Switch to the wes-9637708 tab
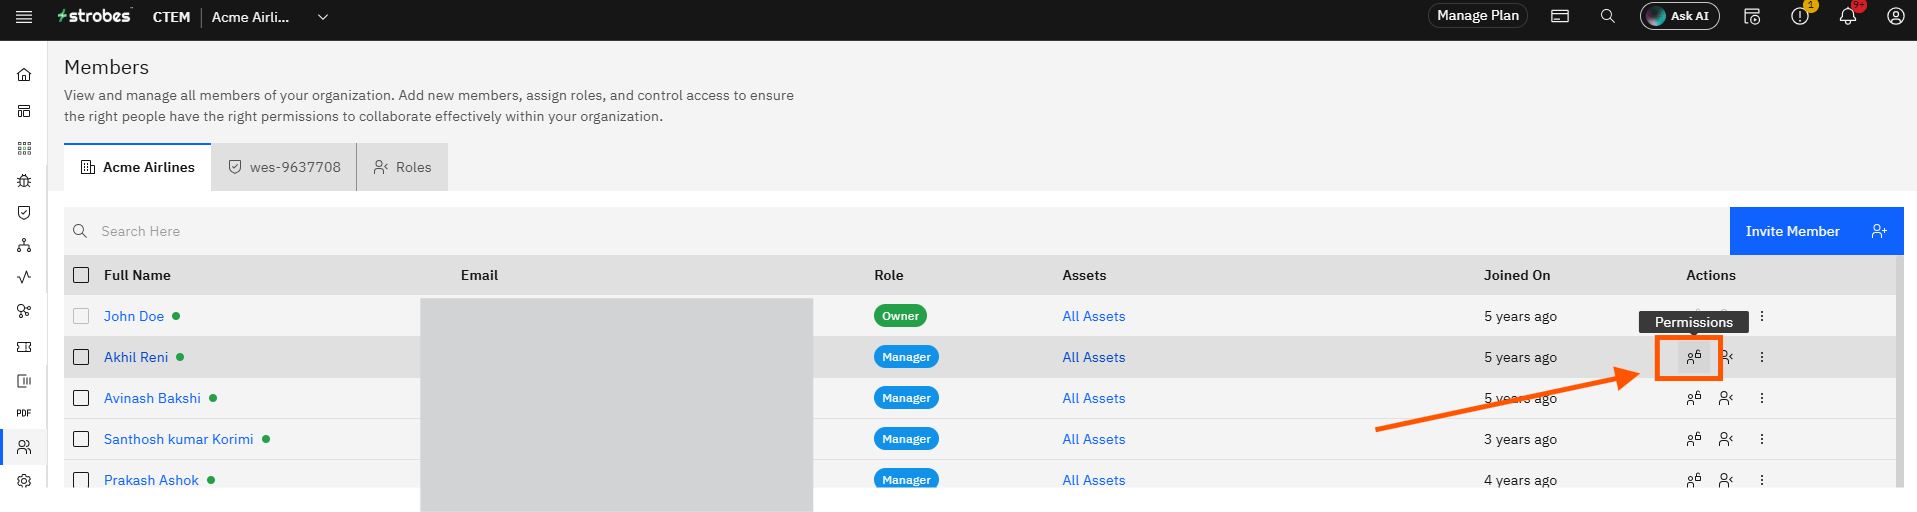Viewport: 1917px width, 512px height. pos(284,167)
